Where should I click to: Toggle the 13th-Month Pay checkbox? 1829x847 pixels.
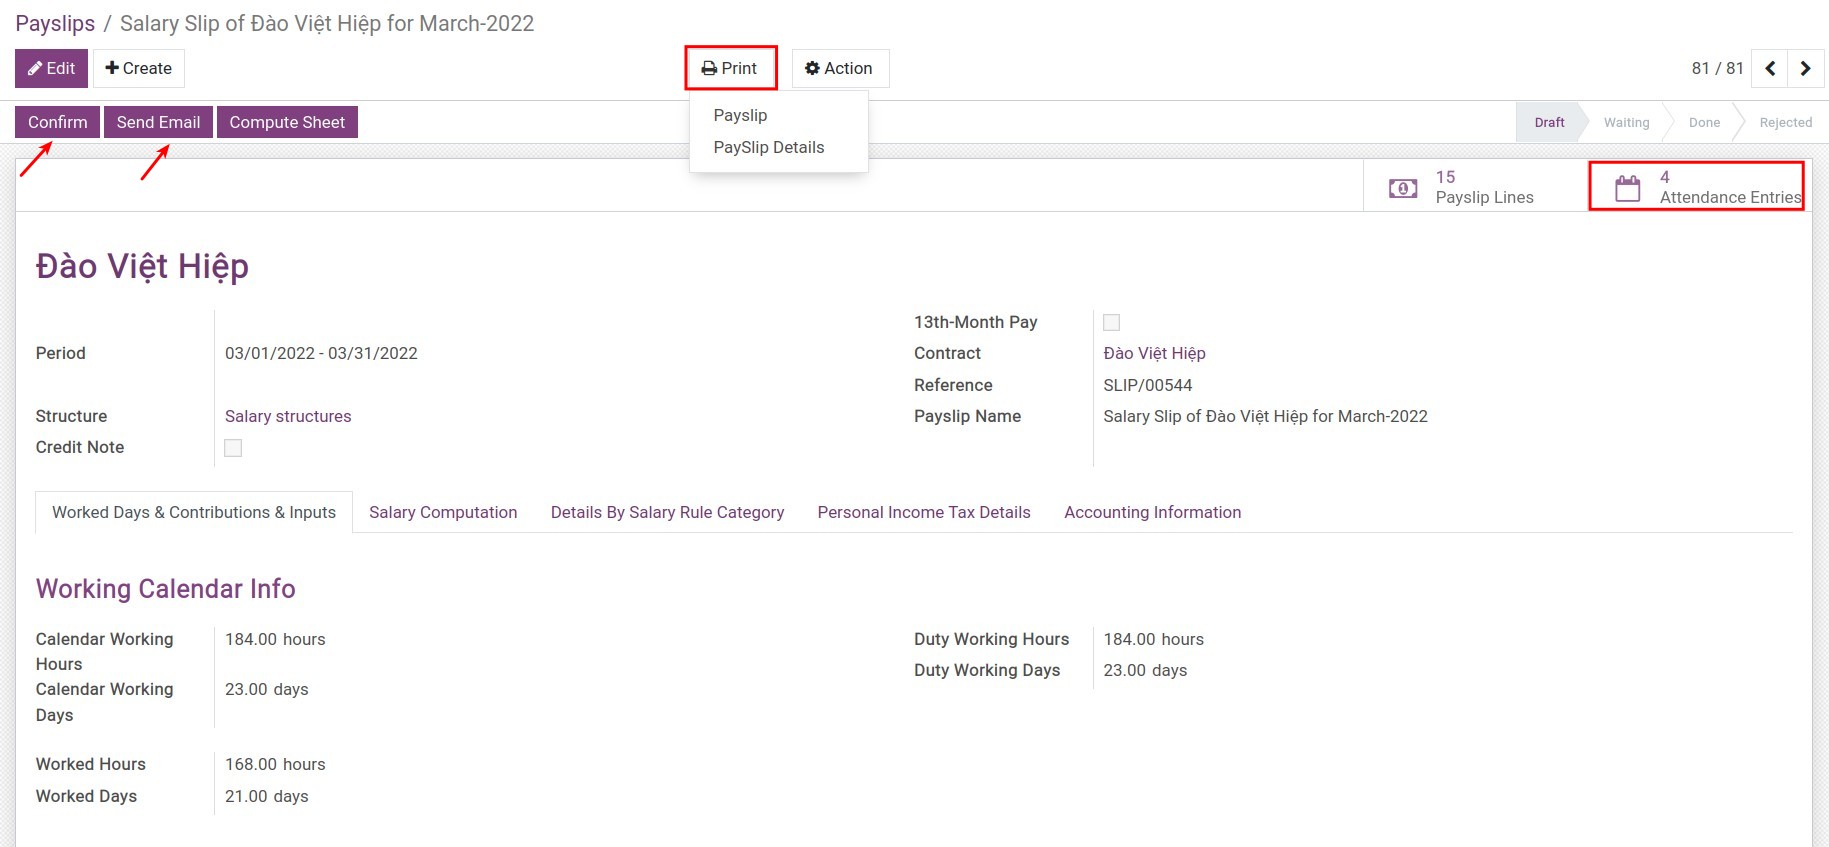pyautogui.click(x=1111, y=322)
